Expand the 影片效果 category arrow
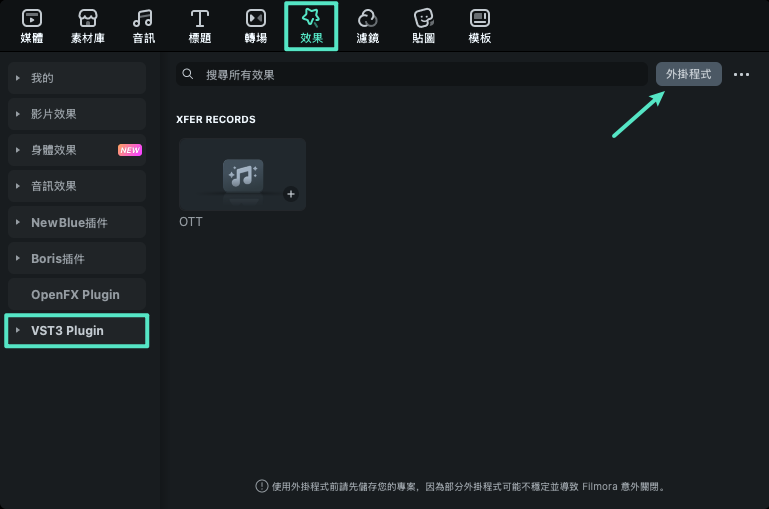This screenshot has width=769, height=509. 18,114
